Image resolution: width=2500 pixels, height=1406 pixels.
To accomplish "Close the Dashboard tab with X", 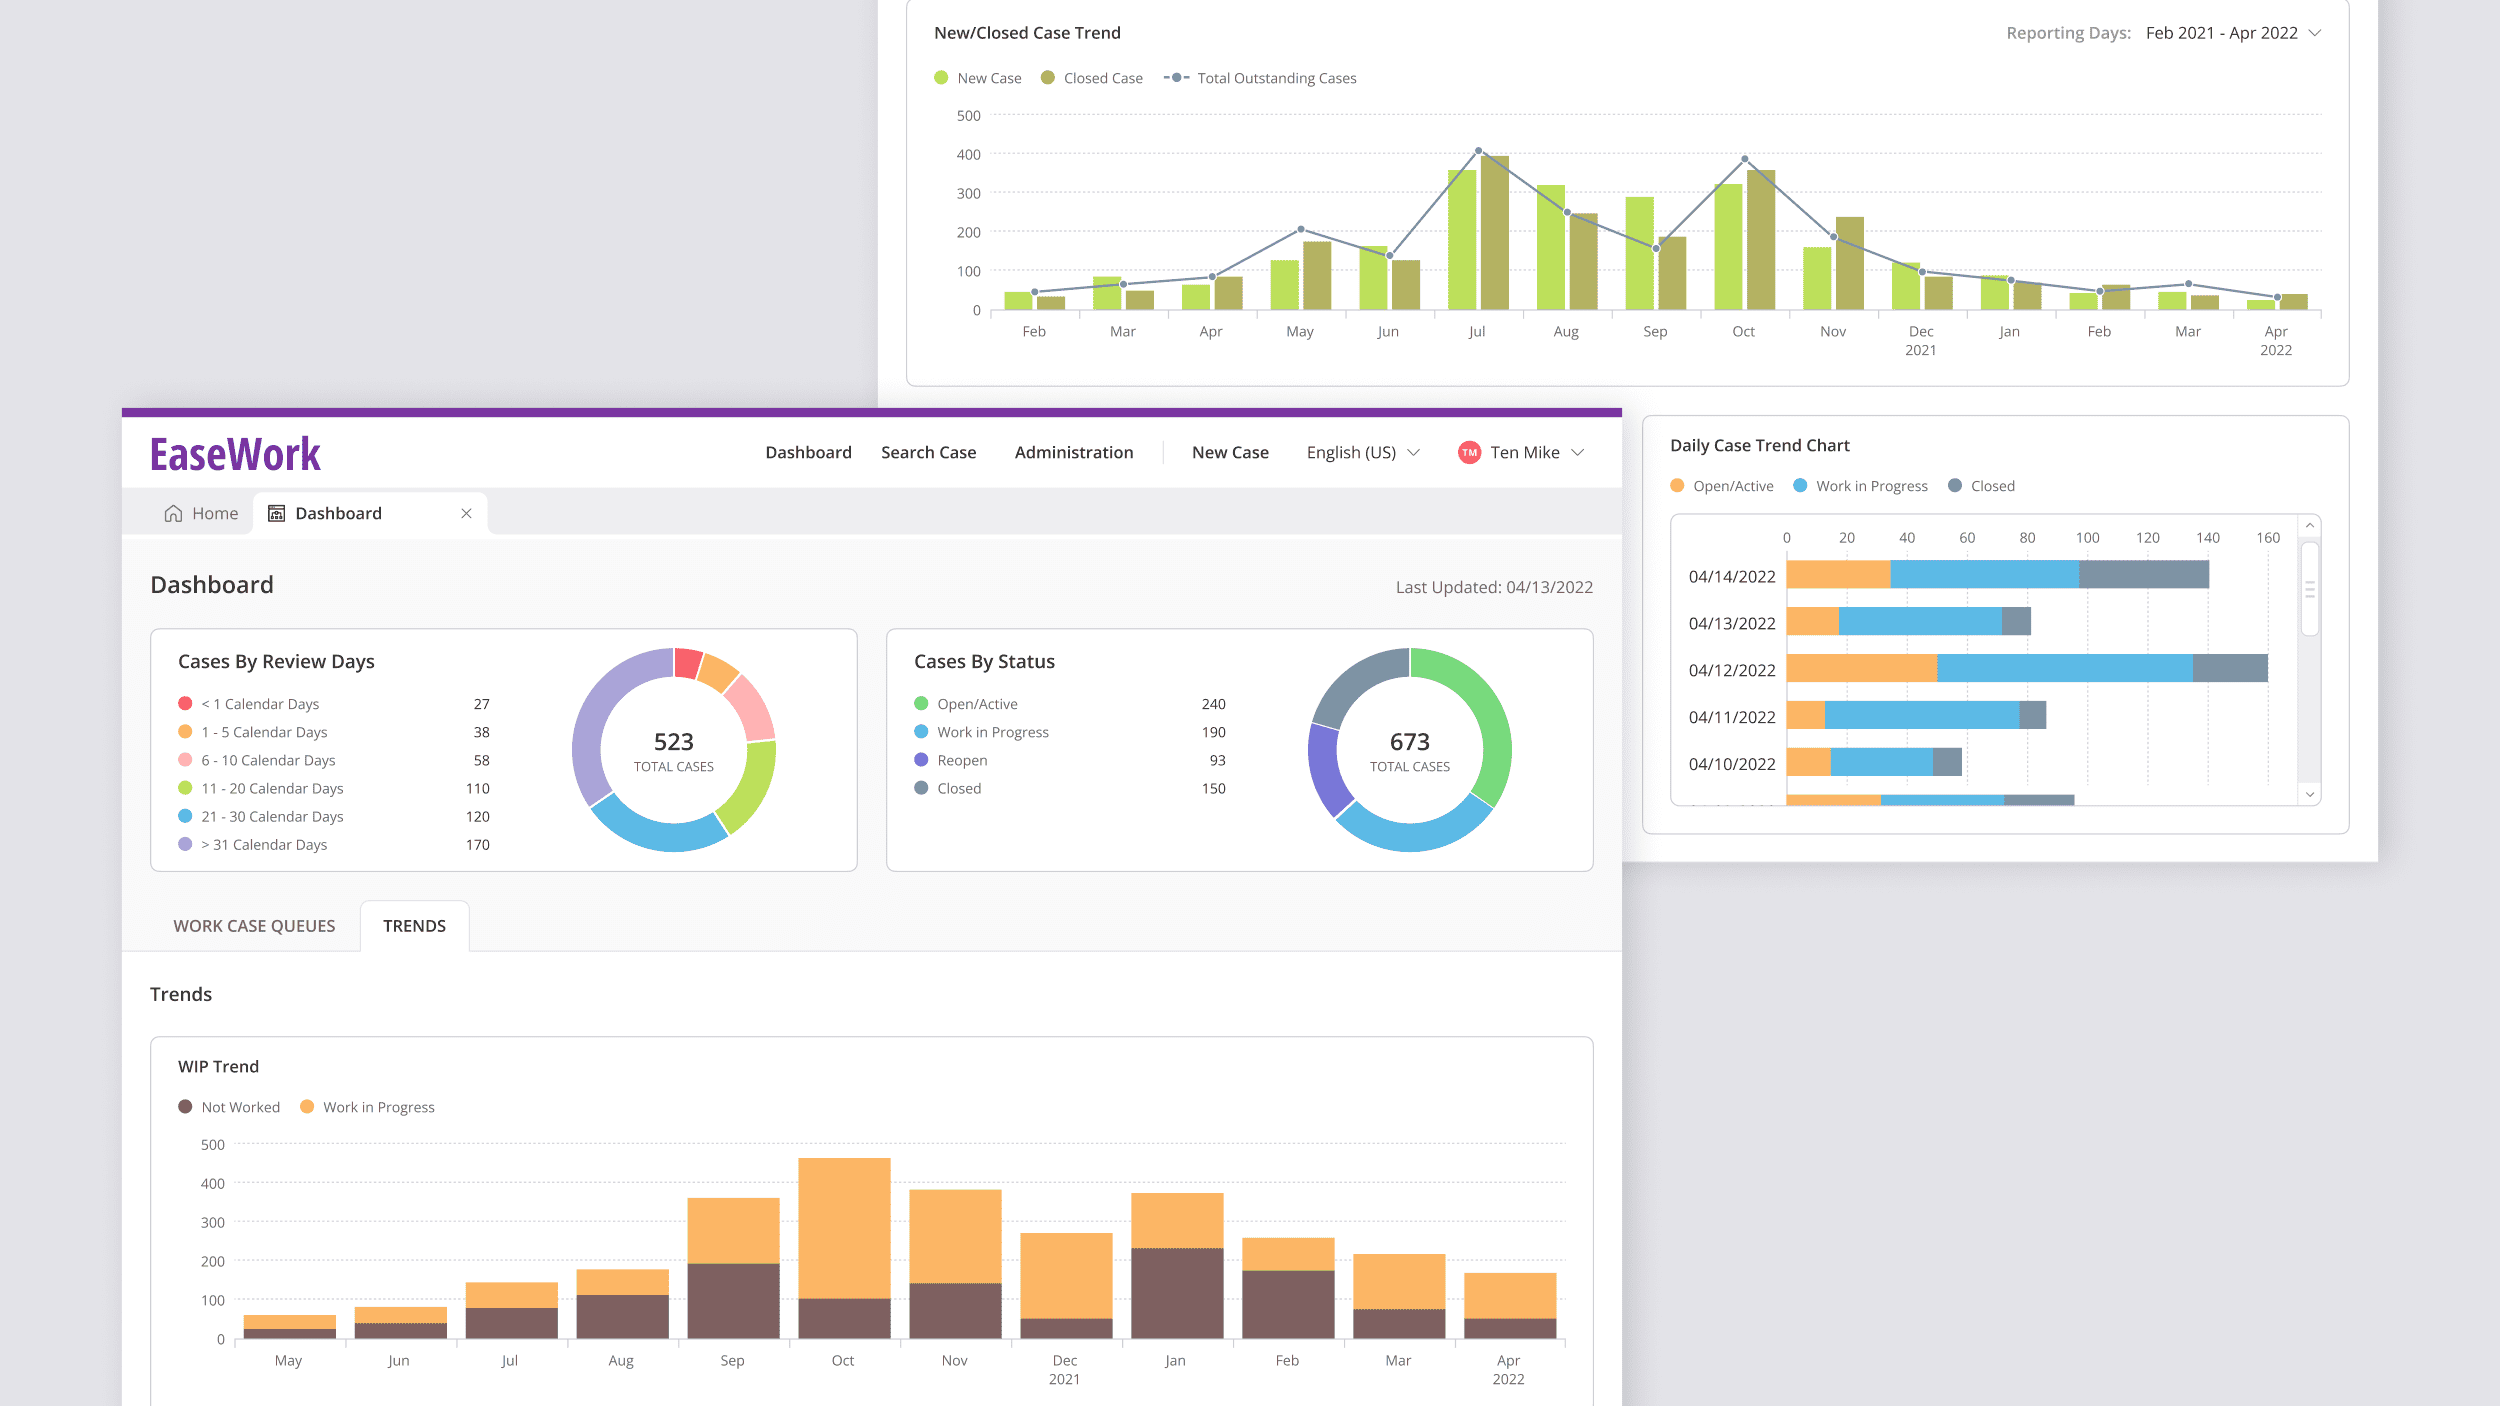I will pos(466,513).
